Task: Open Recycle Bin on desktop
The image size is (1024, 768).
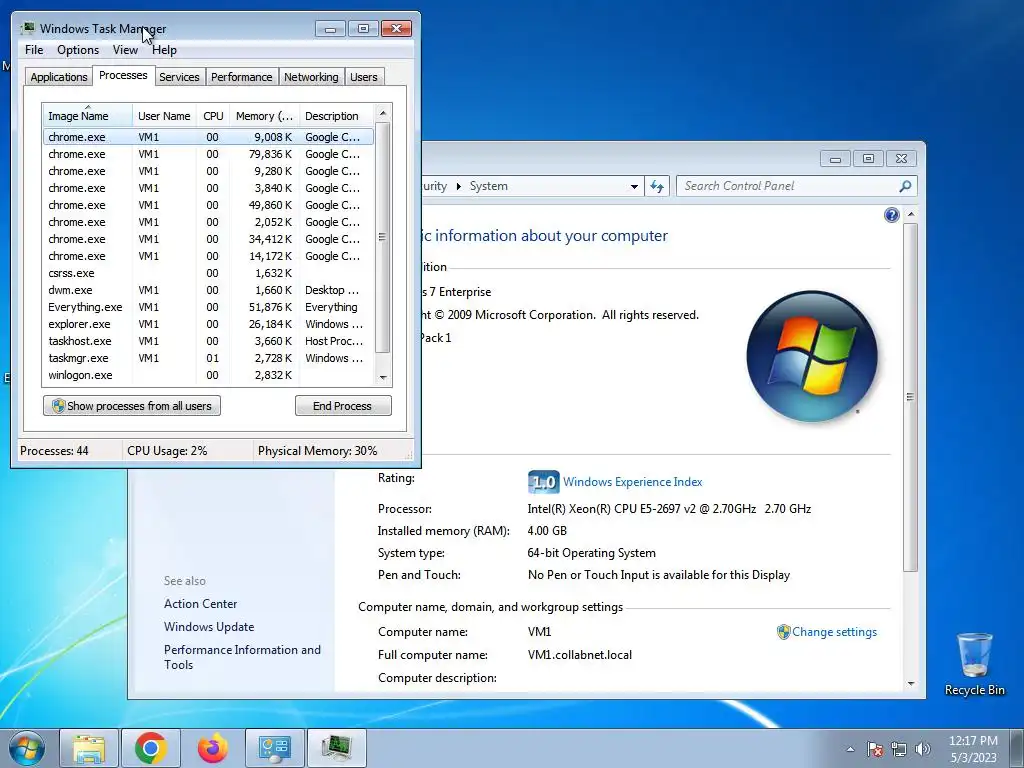Action: [974, 664]
